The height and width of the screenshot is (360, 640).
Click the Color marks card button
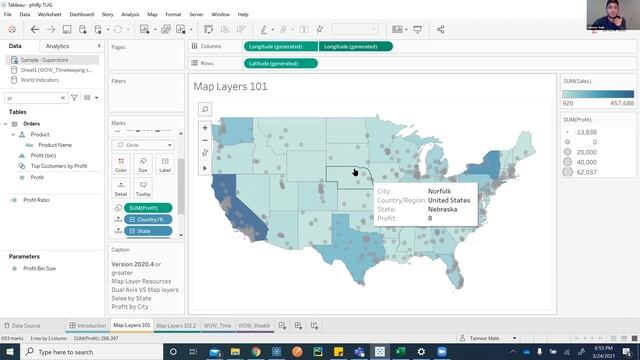pyautogui.click(x=121, y=164)
